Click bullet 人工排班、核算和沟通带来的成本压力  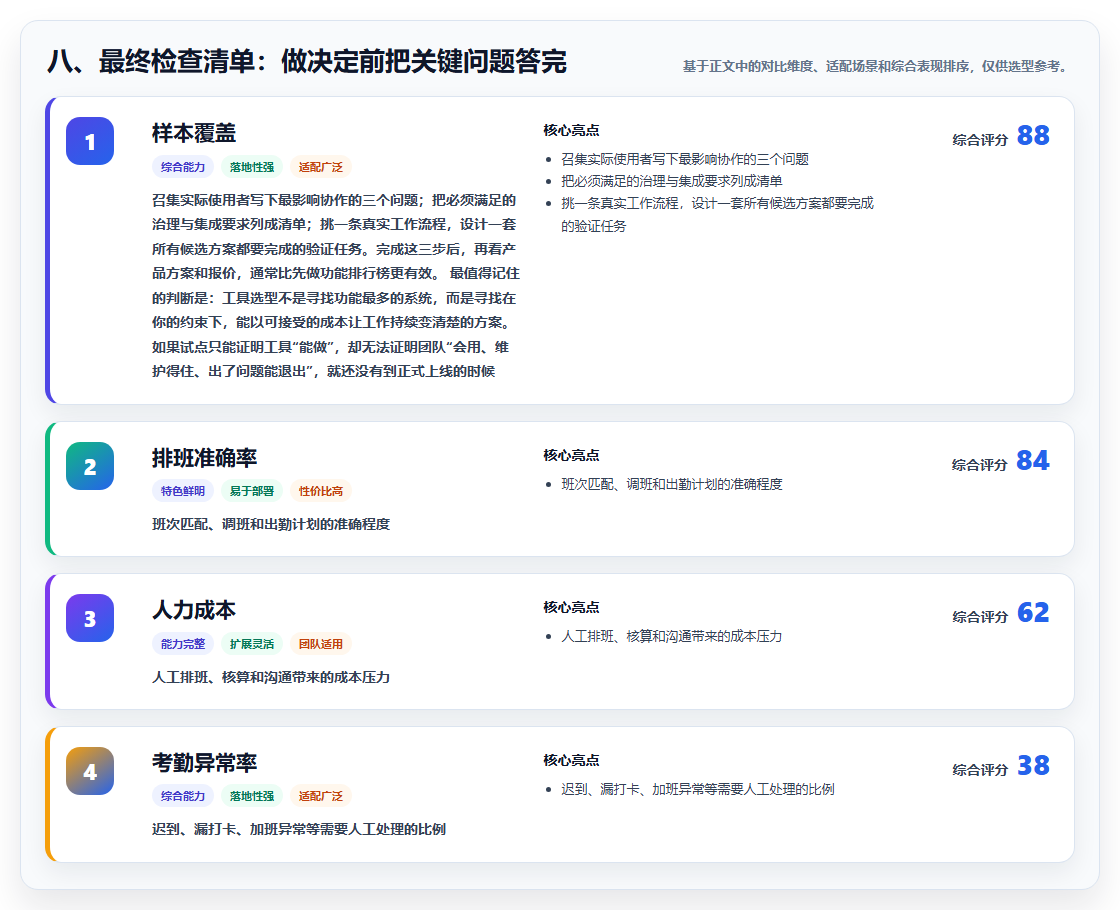tap(671, 636)
